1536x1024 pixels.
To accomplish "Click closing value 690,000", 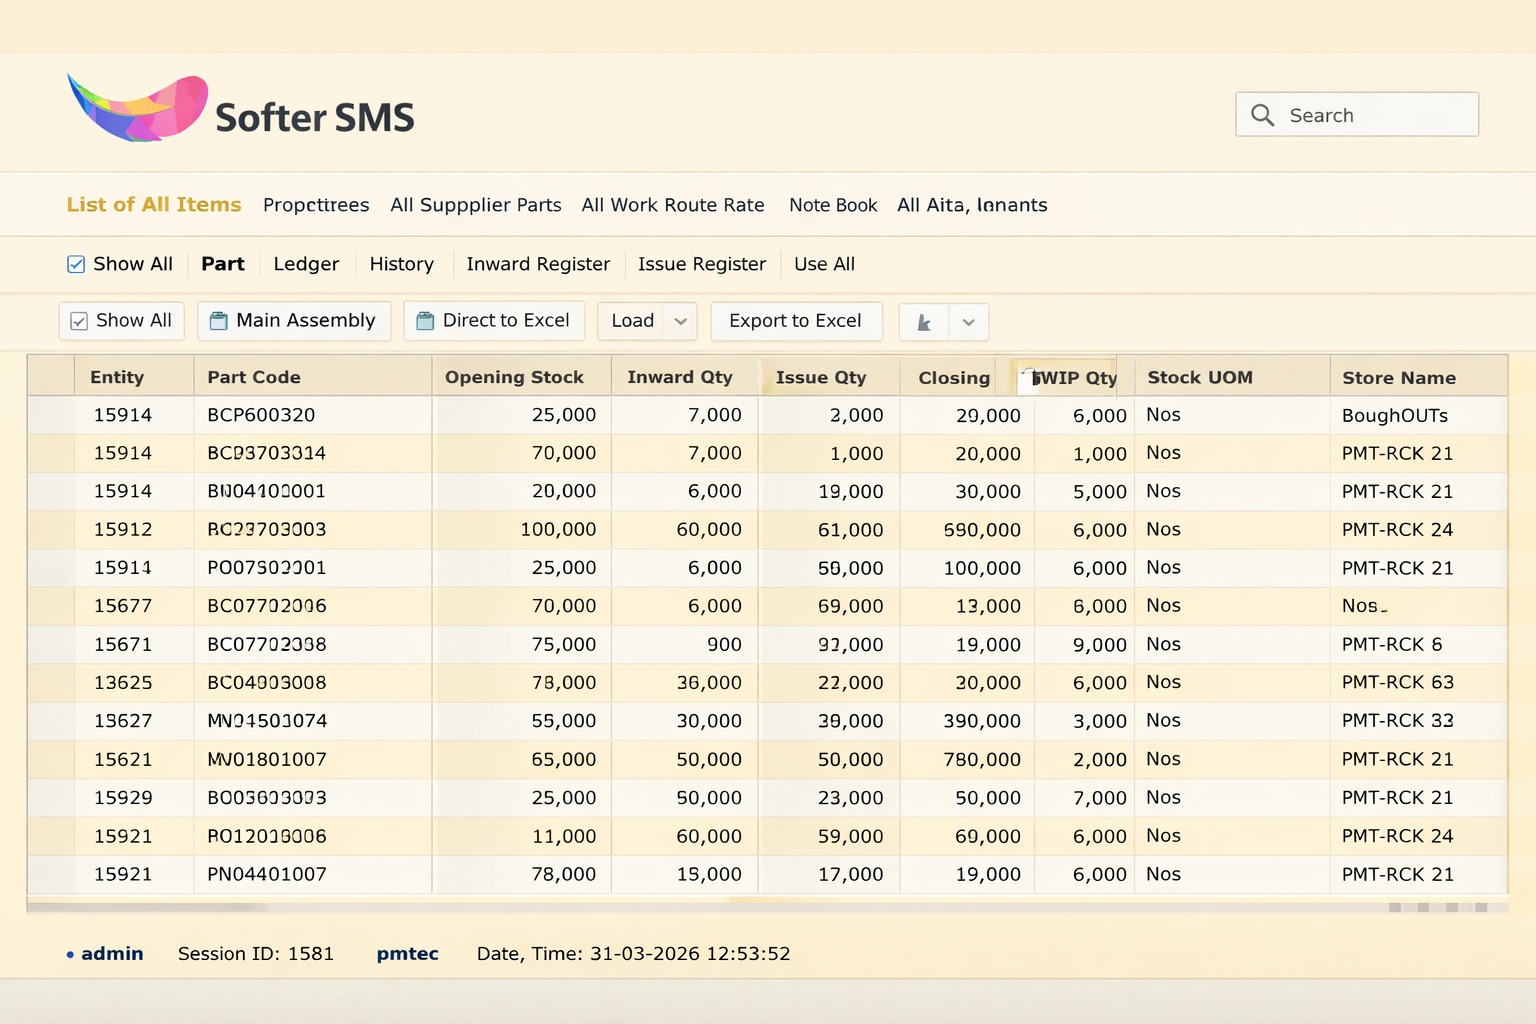I will pyautogui.click(x=982, y=529).
